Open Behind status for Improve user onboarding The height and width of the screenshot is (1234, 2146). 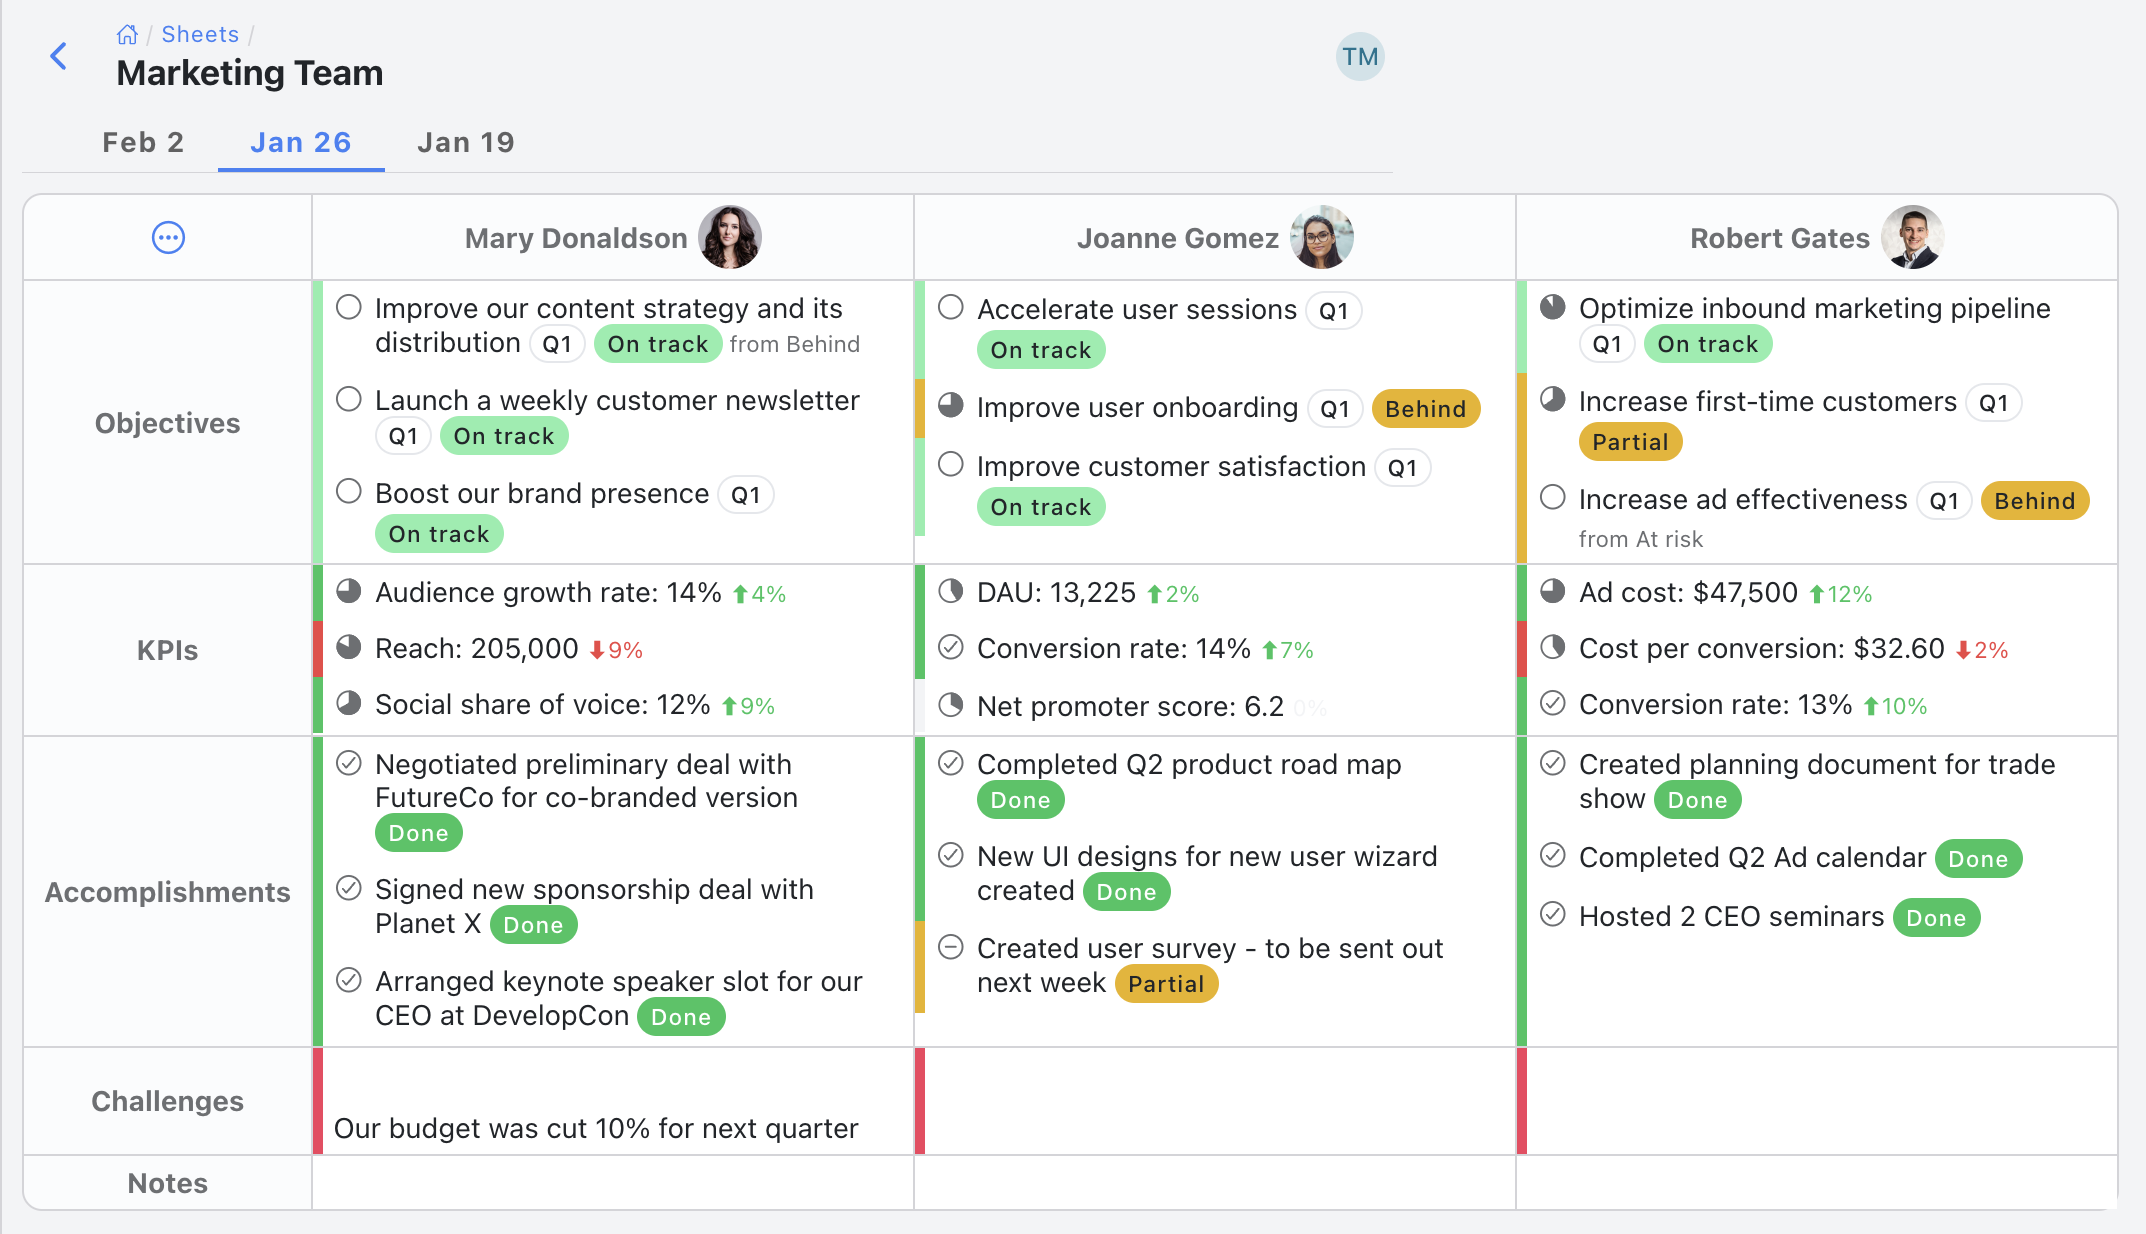[1426, 409]
